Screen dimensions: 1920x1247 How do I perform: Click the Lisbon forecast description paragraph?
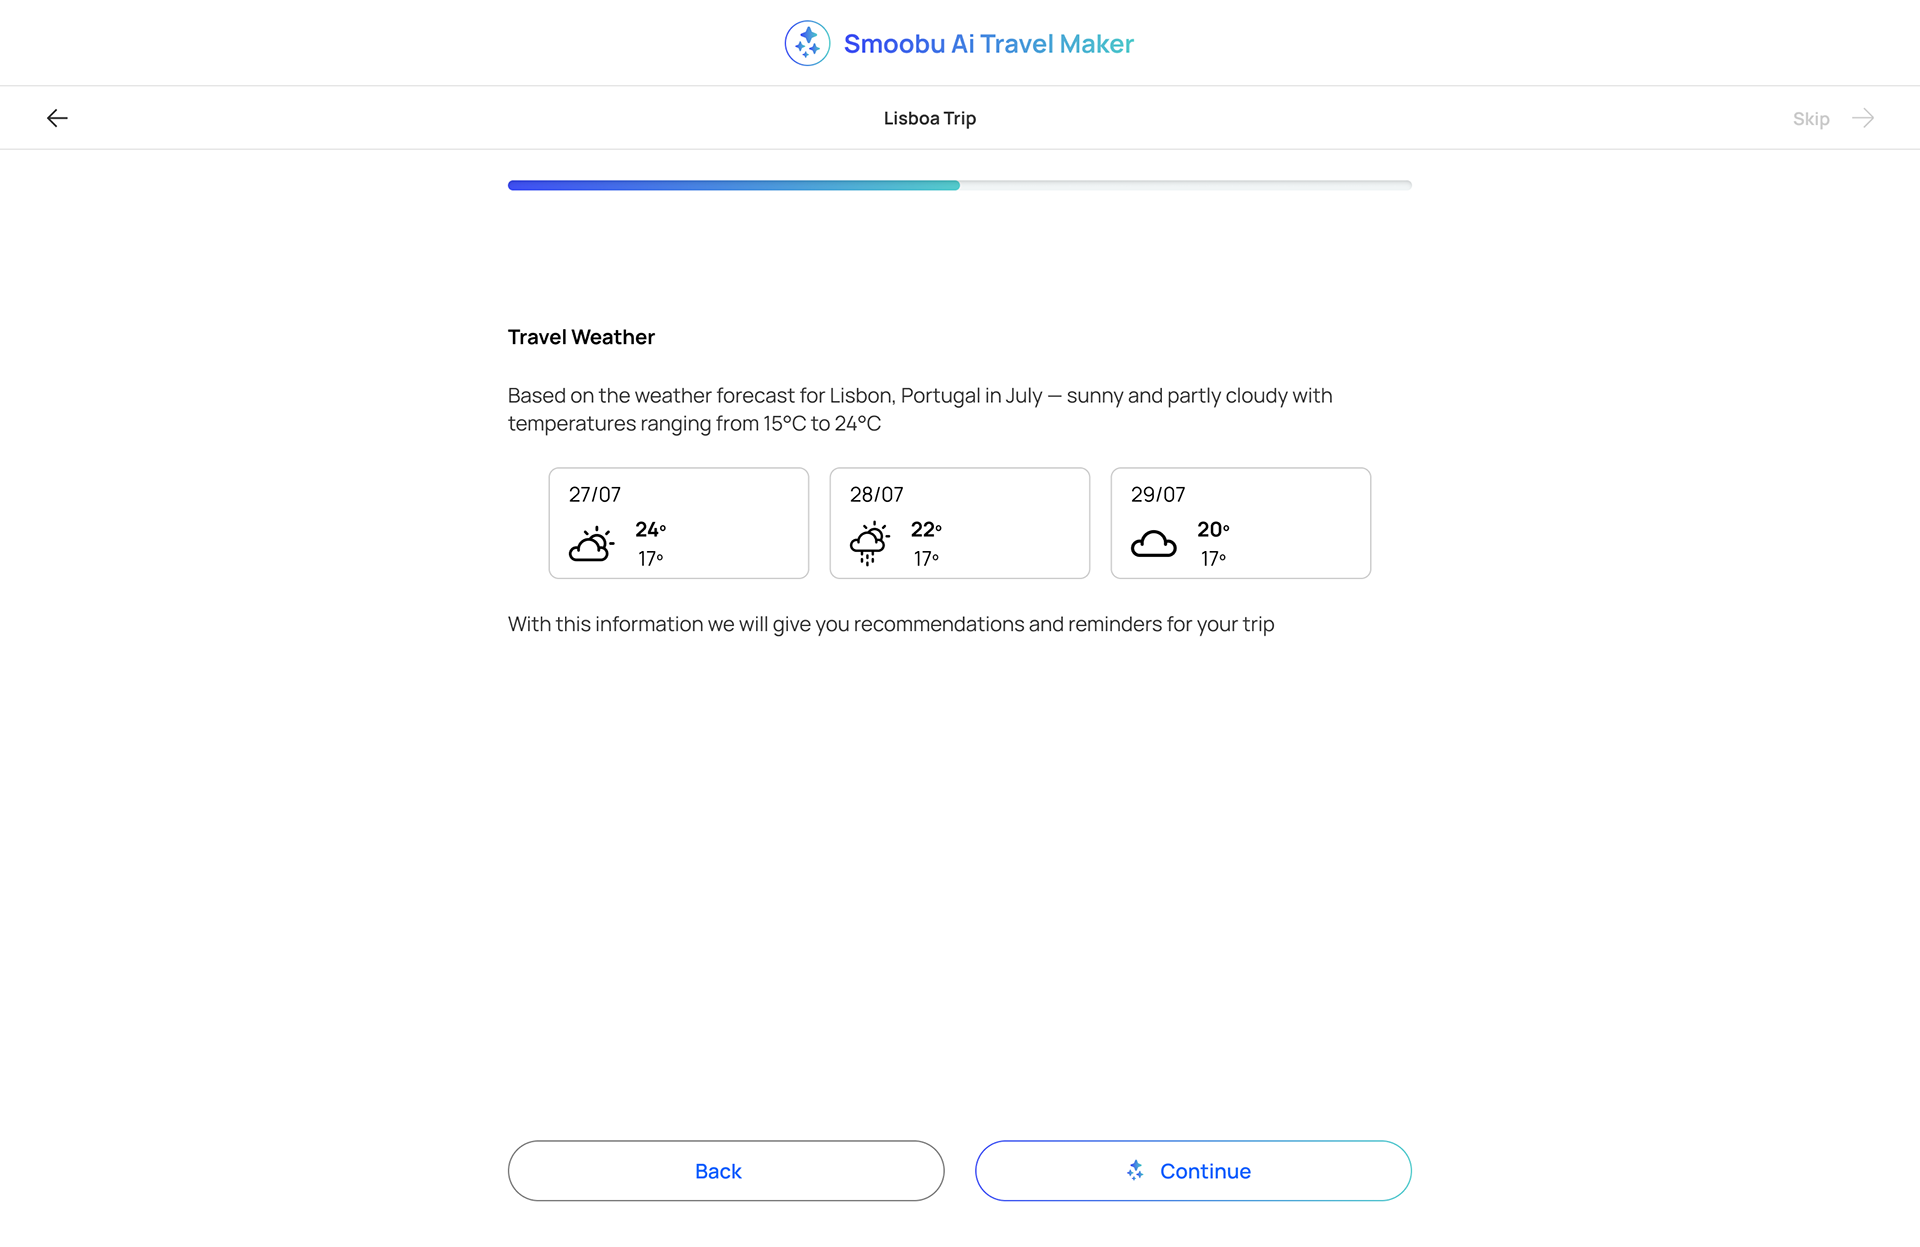coord(920,409)
